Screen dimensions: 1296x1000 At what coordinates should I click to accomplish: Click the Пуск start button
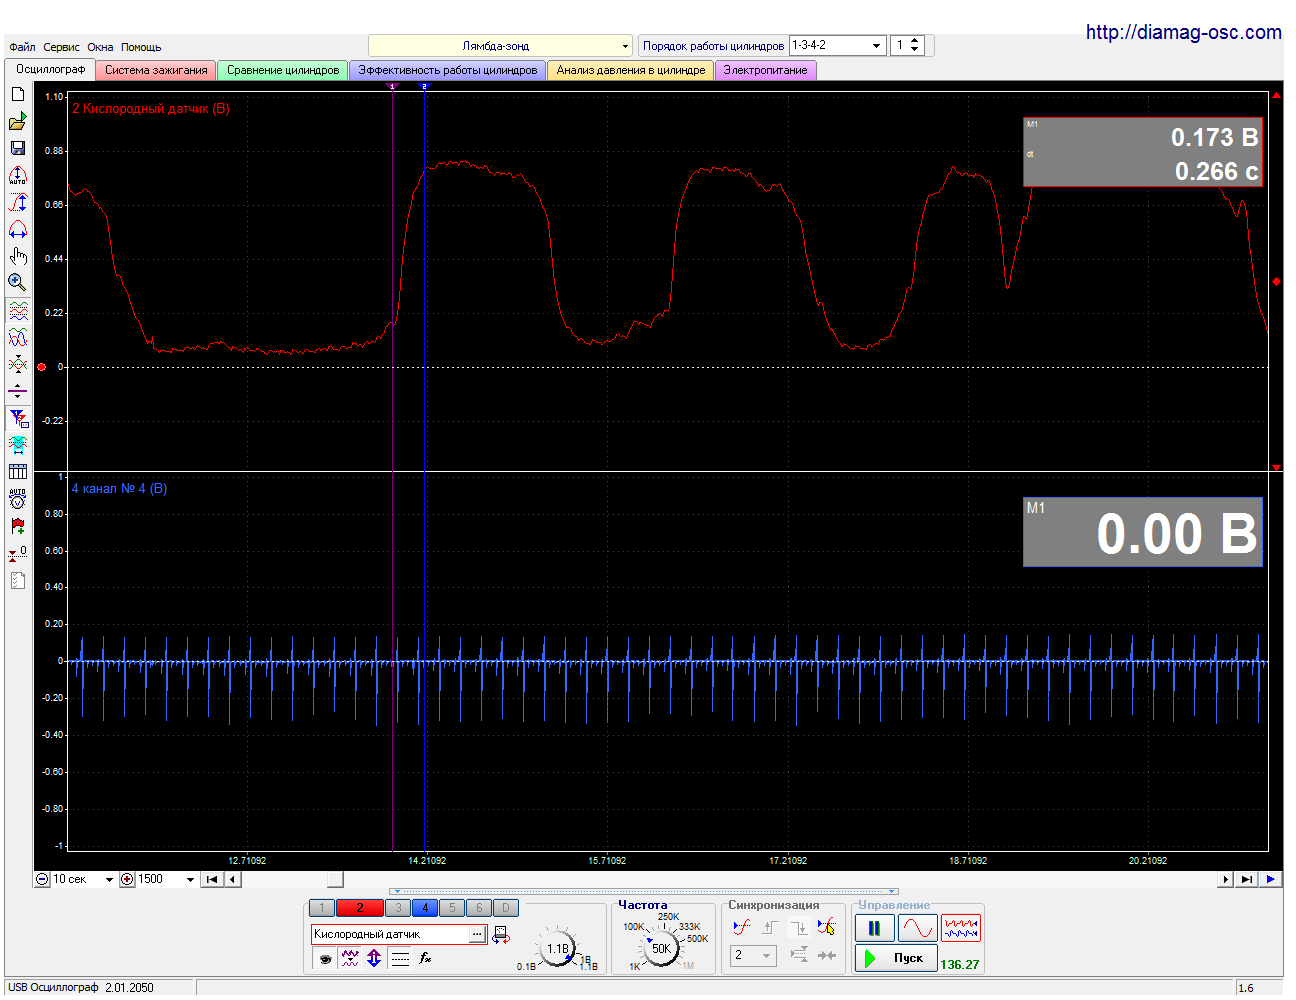tap(896, 958)
